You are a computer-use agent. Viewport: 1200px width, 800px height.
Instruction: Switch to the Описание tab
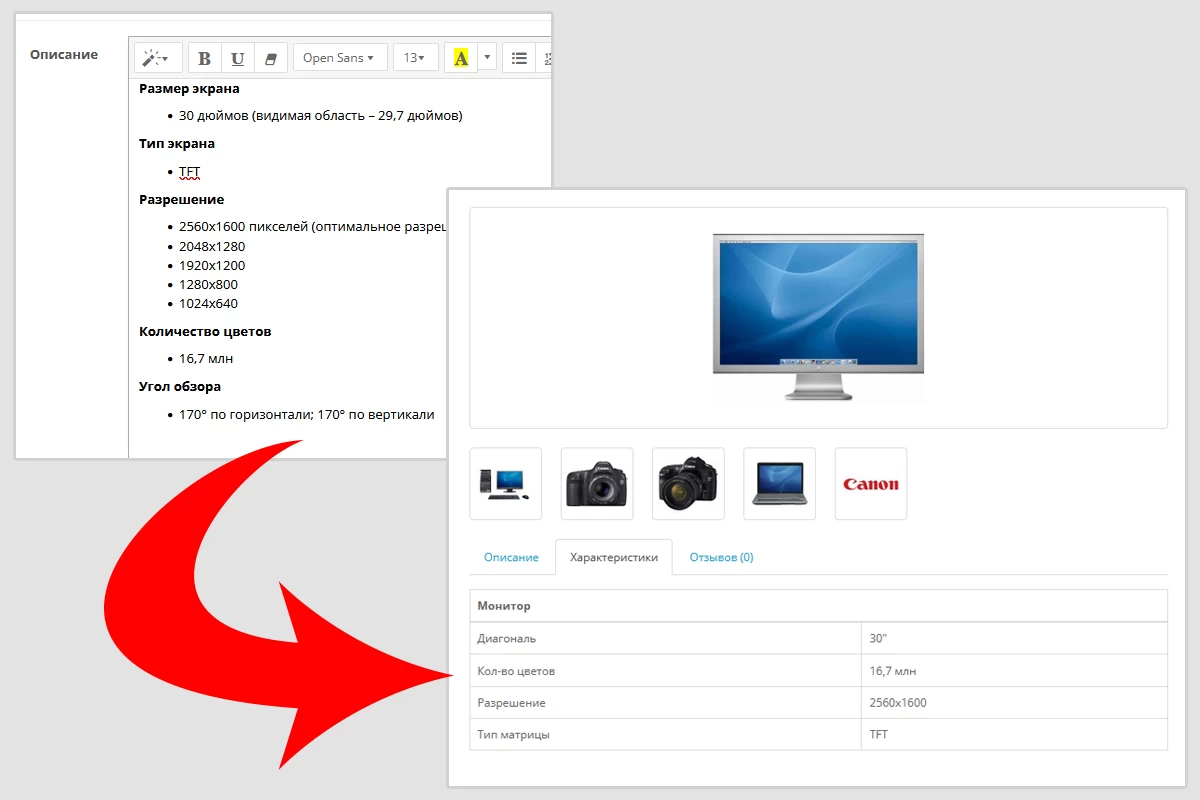(511, 557)
